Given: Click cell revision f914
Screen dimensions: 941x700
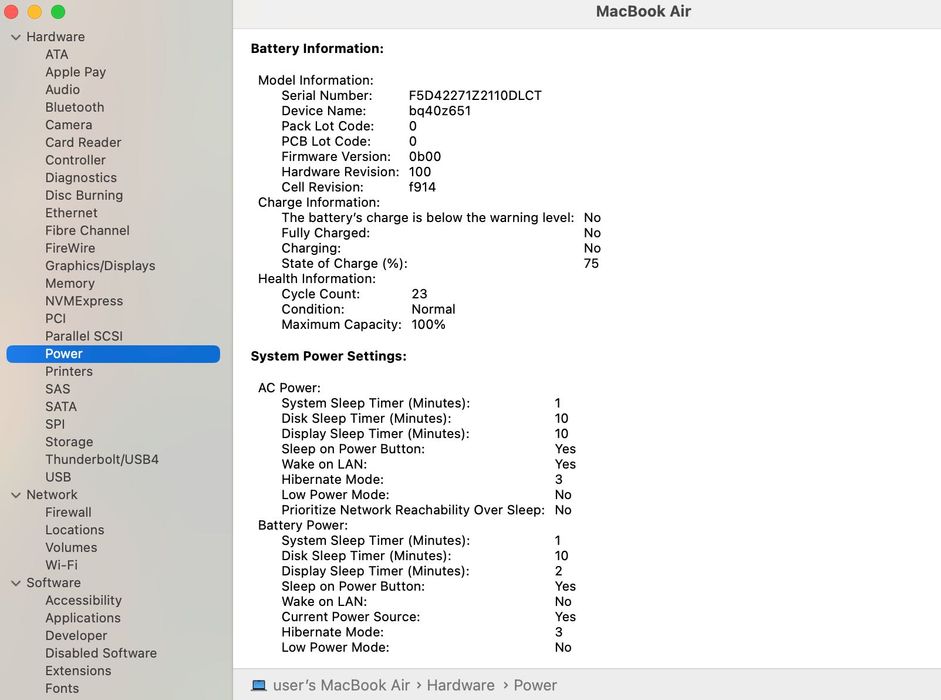Looking at the screenshot, I should (x=422, y=187).
